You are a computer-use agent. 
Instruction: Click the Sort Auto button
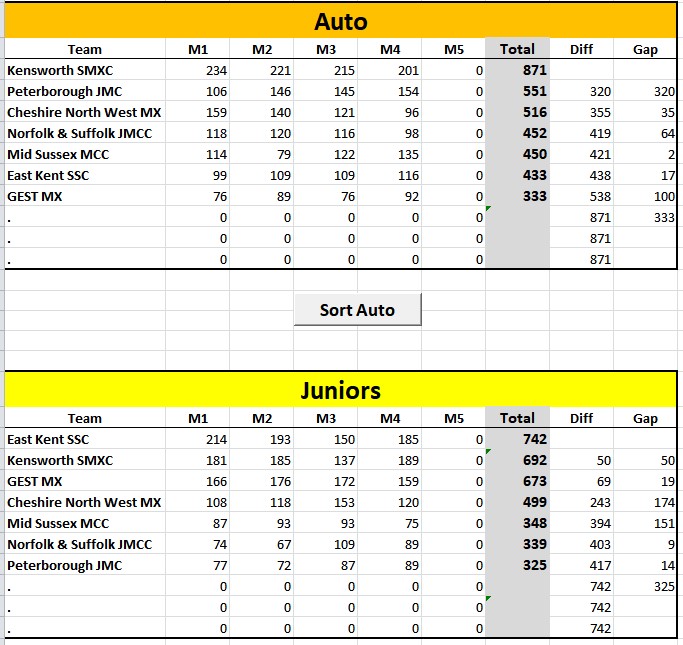coord(357,310)
